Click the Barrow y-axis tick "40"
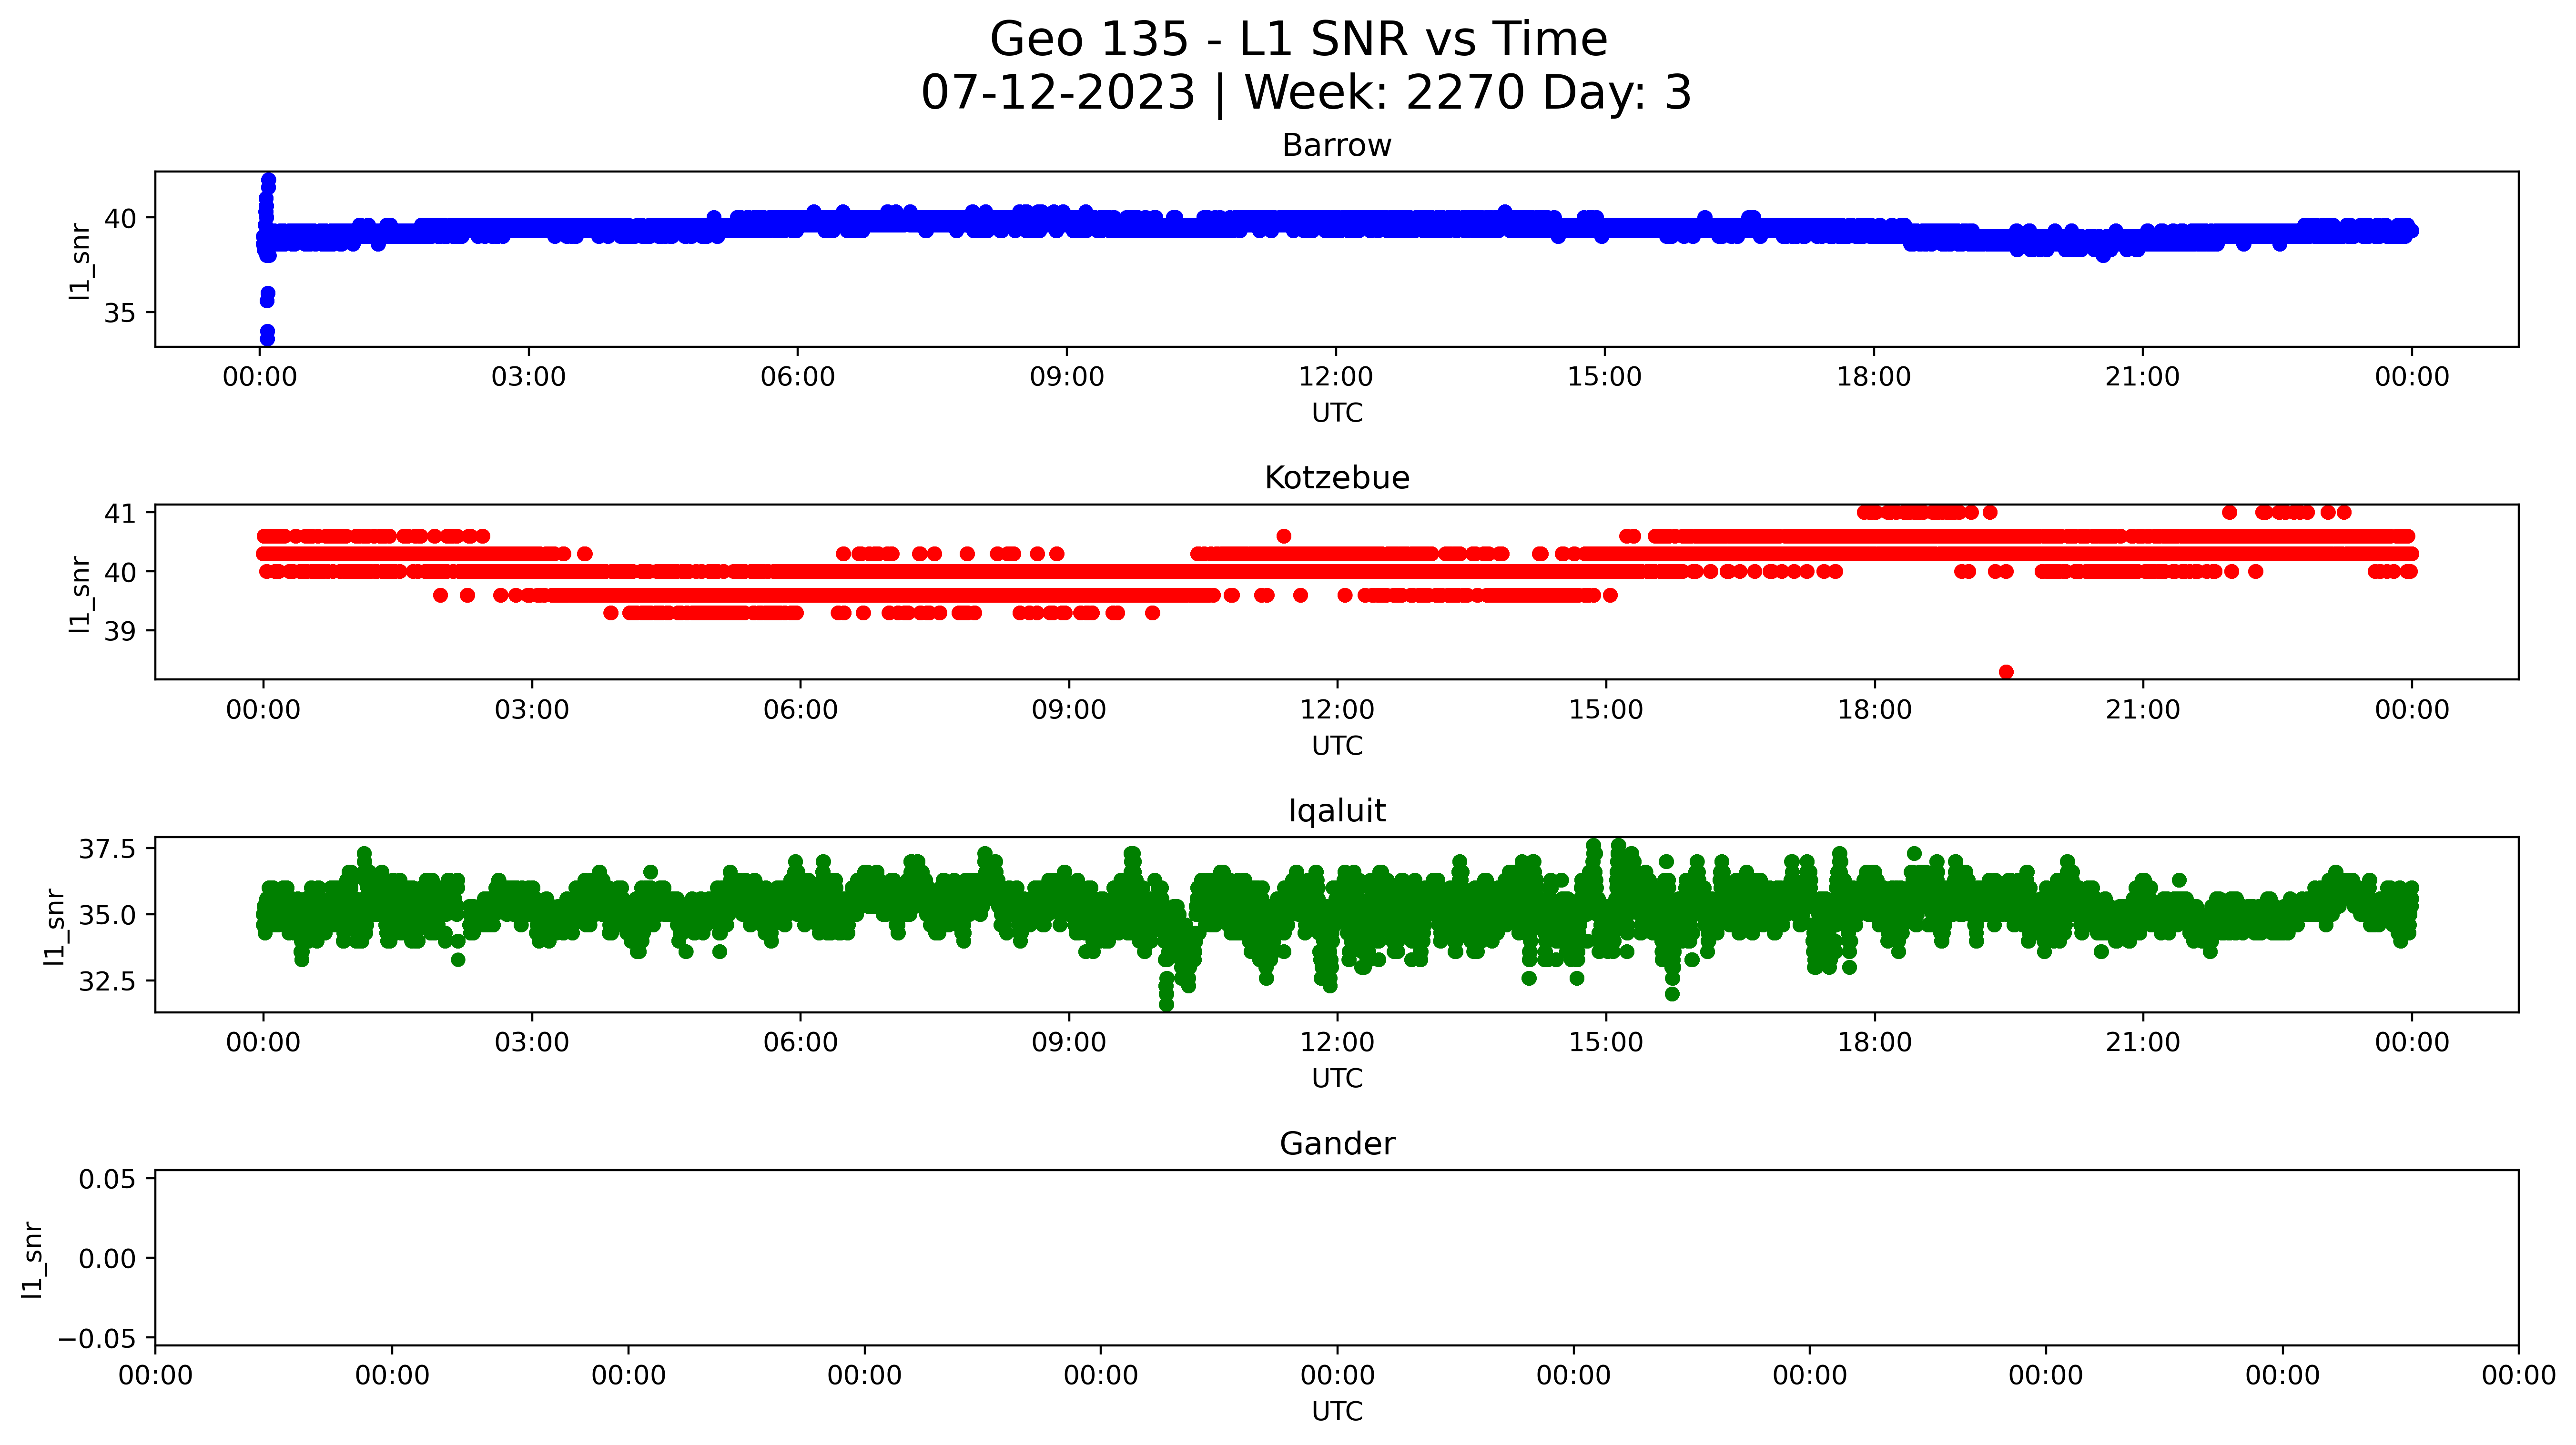Screen dimensions: 2576x1445 click(x=120, y=218)
